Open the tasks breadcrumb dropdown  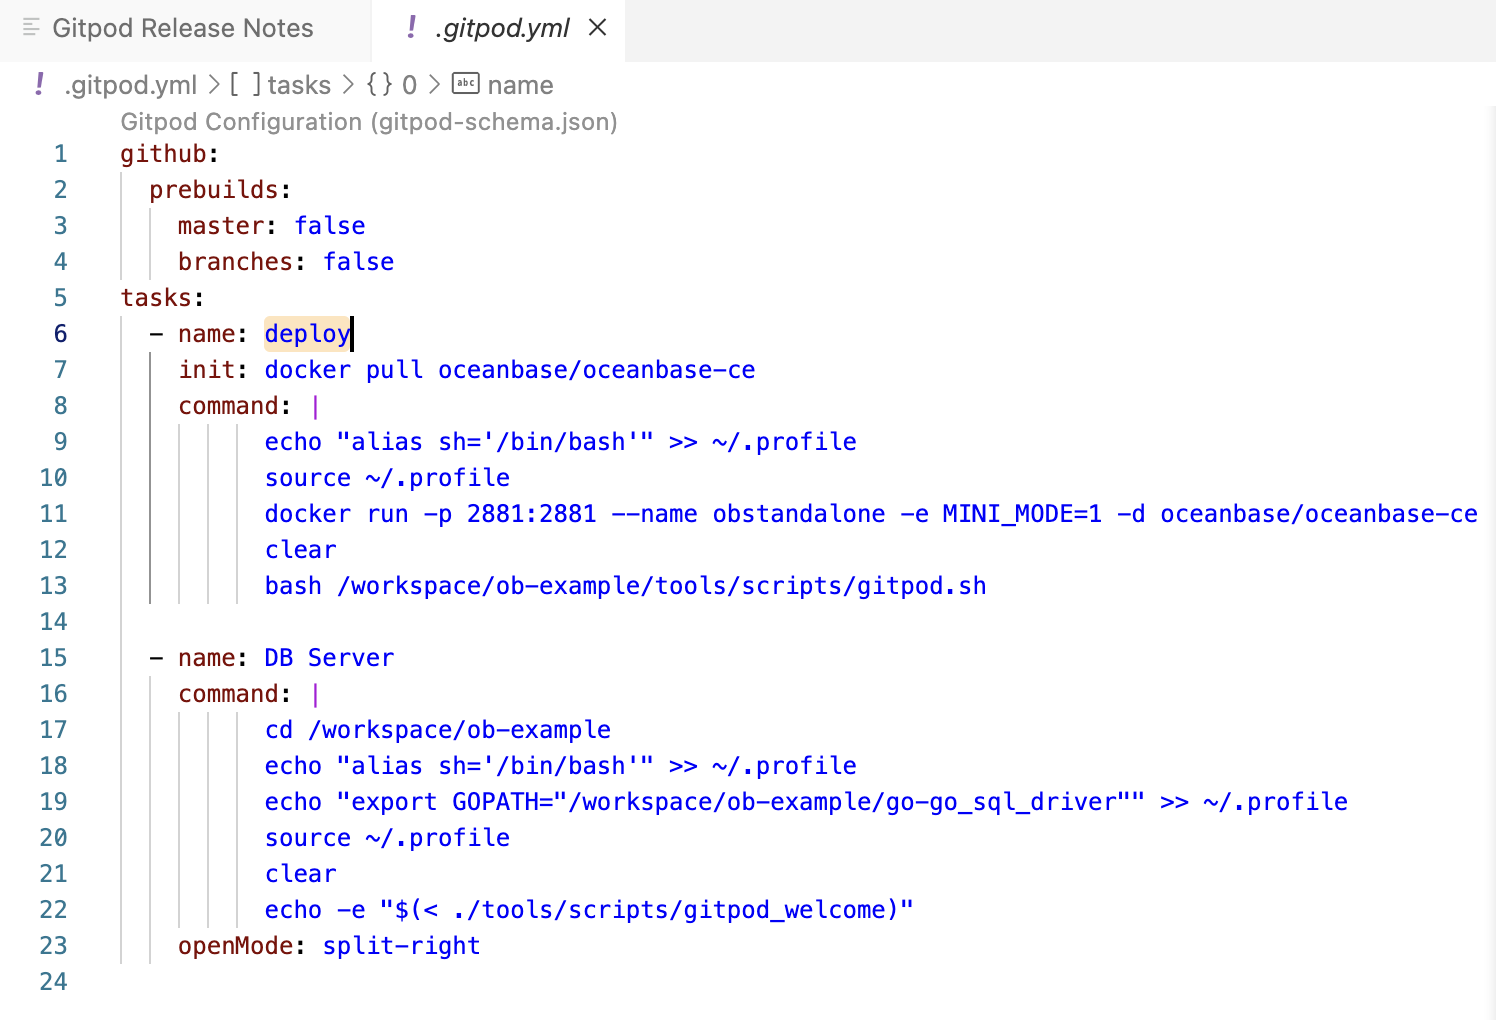(299, 85)
